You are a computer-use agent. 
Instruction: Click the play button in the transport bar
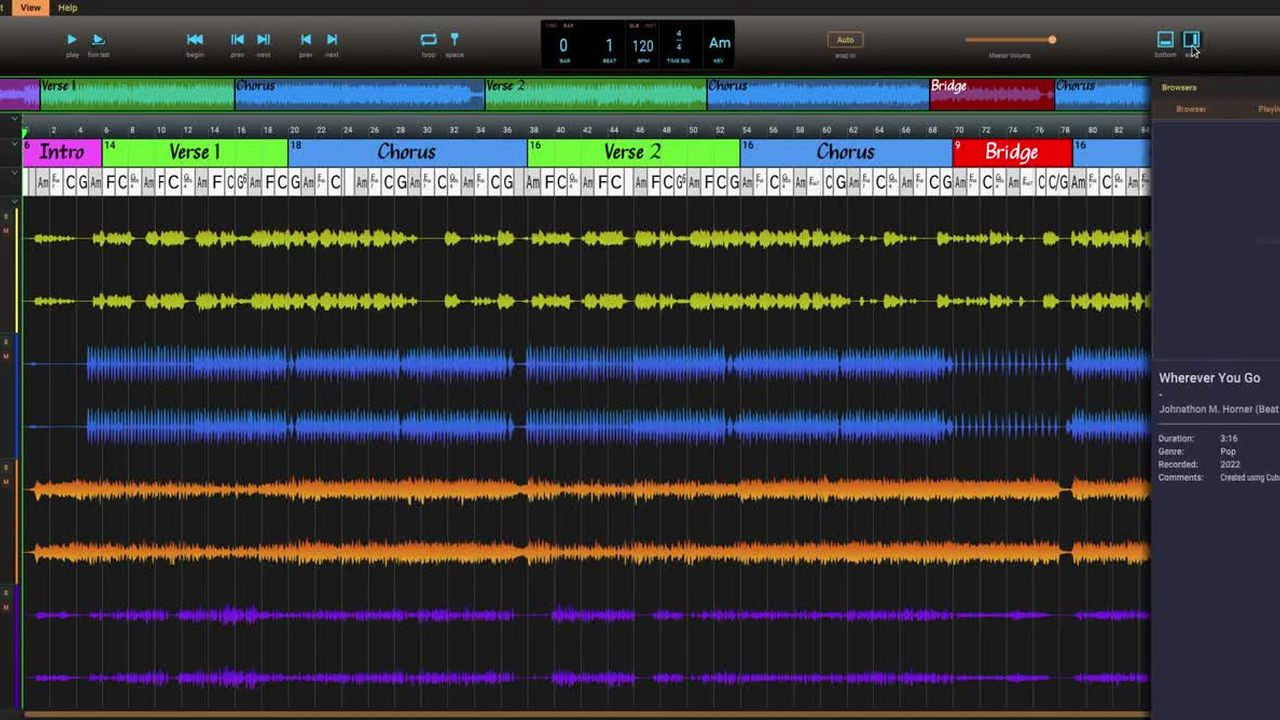pyautogui.click(x=71, y=40)
